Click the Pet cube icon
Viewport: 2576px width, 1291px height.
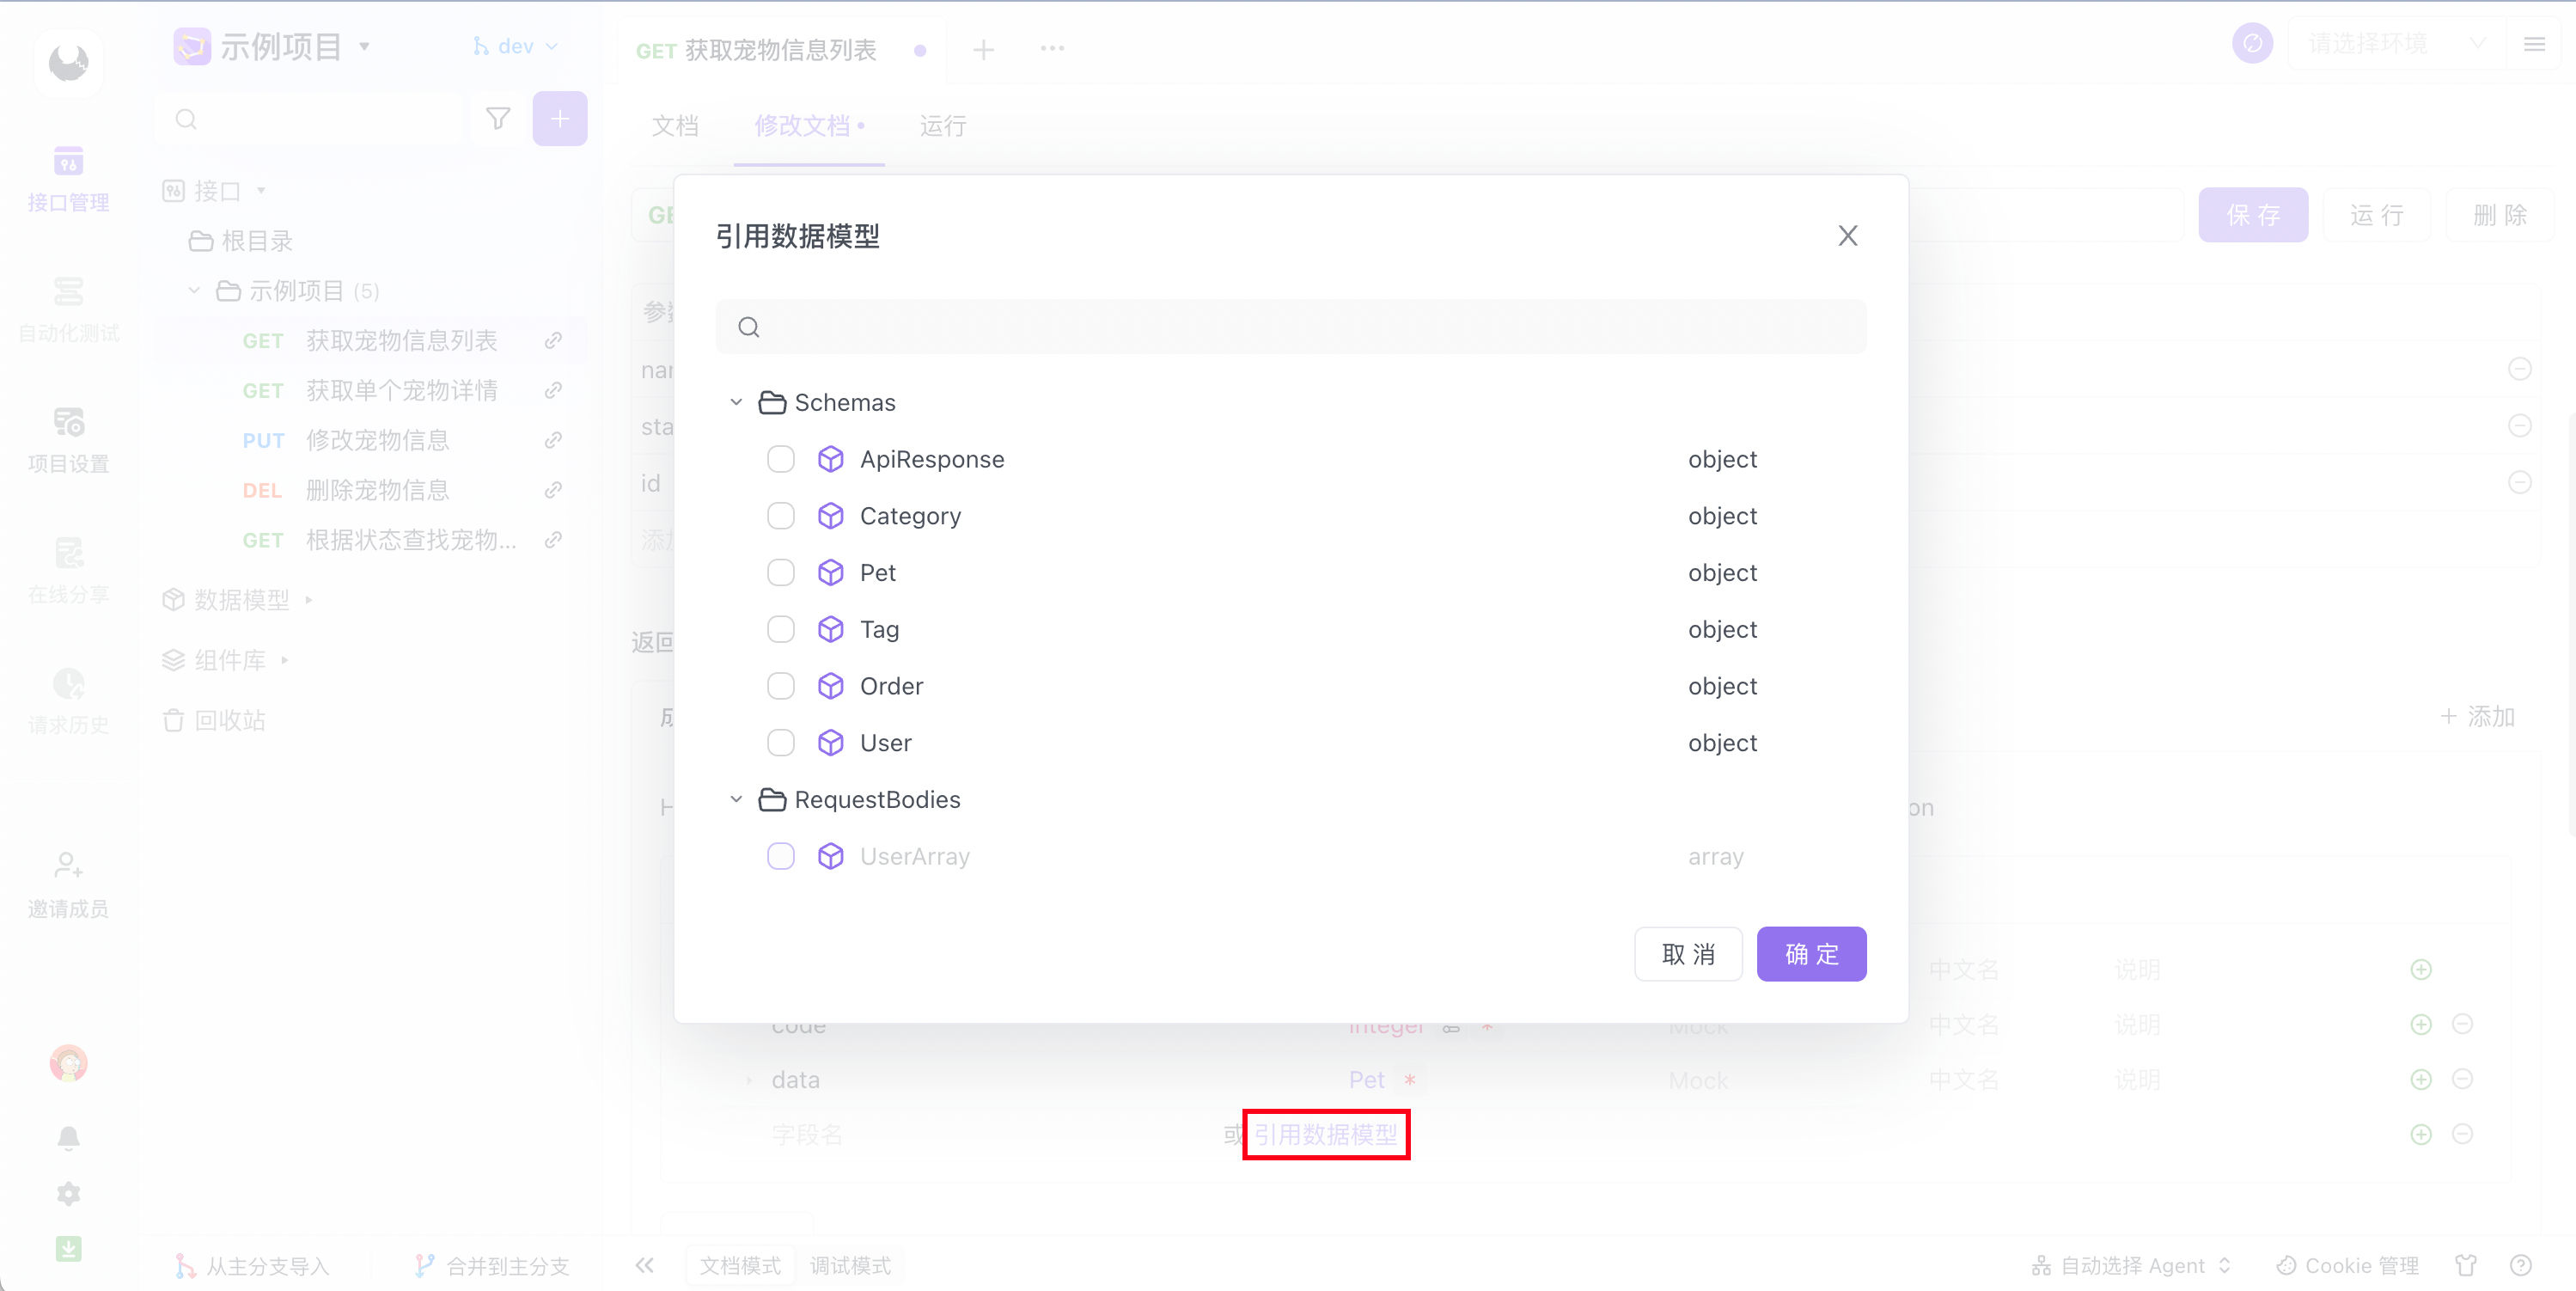[x=830, y=573]
